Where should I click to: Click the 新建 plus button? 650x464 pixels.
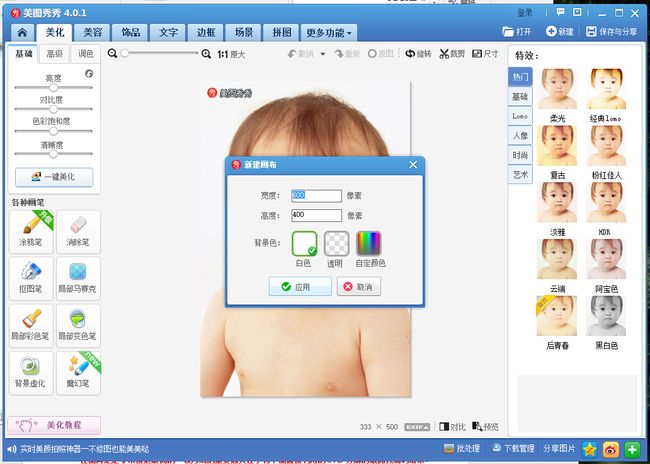tap(559, 32)
